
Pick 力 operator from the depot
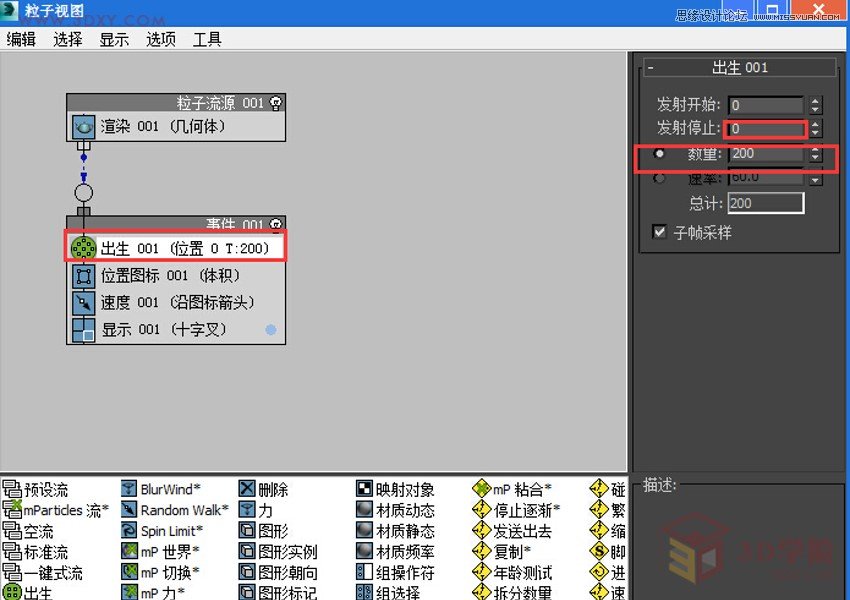tap(256, 510)
